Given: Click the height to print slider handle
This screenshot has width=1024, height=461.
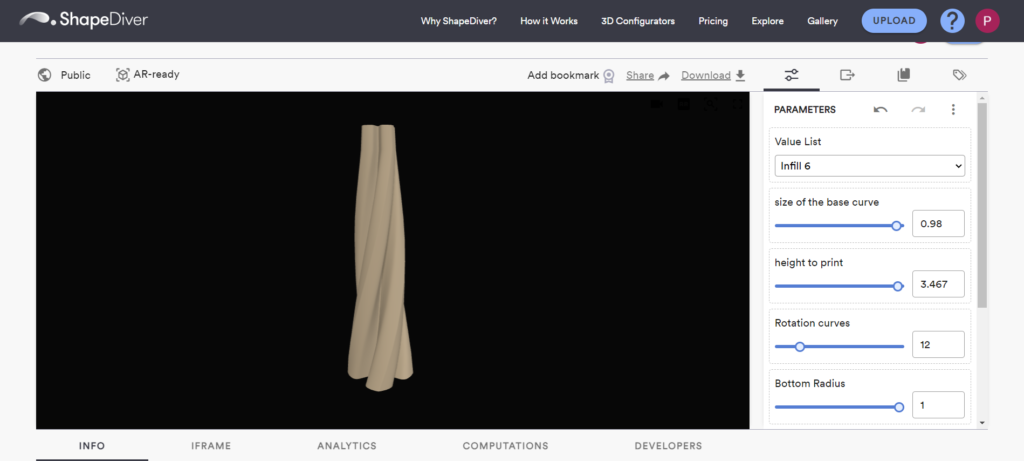Looking at the screenshot, I should tap(898, 286).
